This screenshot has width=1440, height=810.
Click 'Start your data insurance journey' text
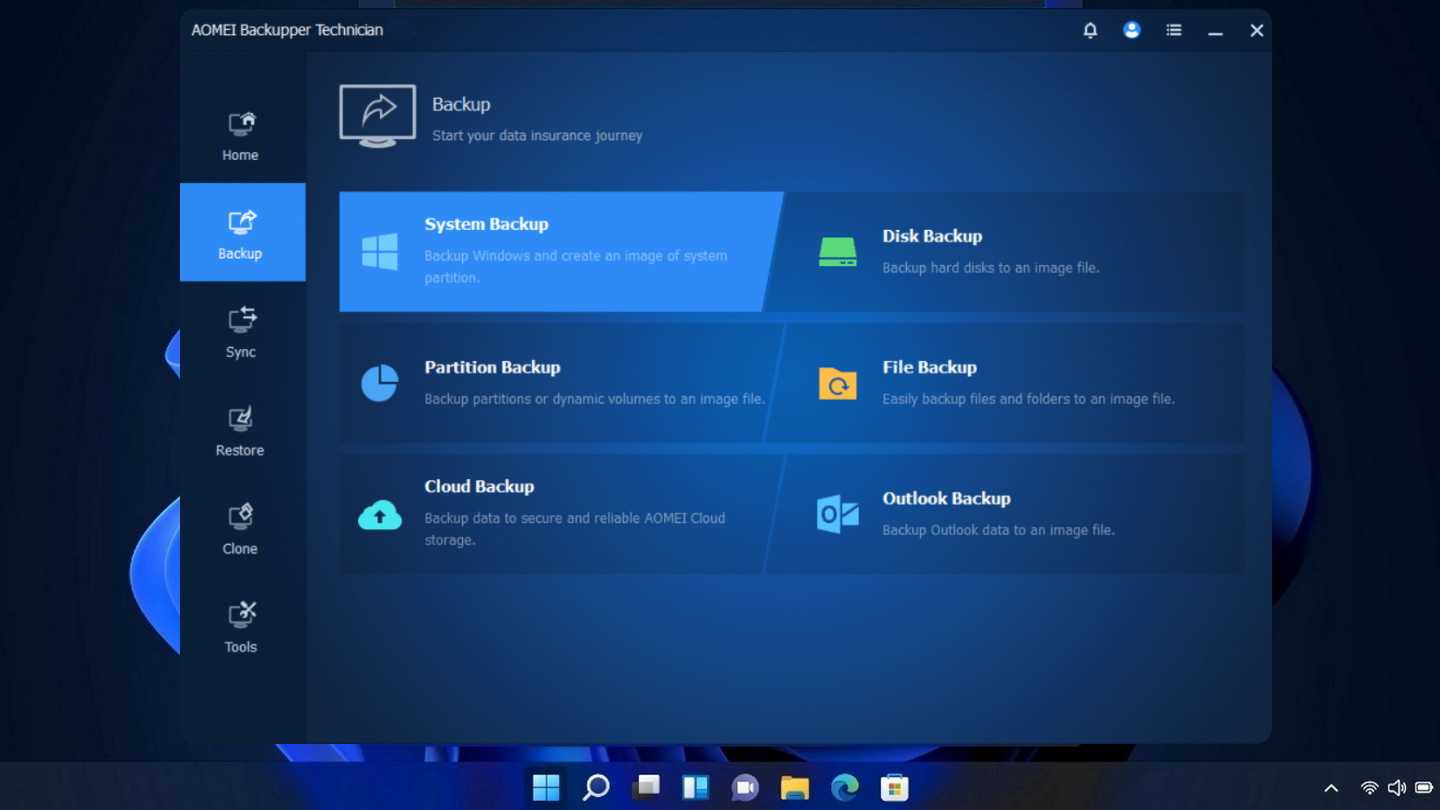pyautogui.click(x=537, y=136)
